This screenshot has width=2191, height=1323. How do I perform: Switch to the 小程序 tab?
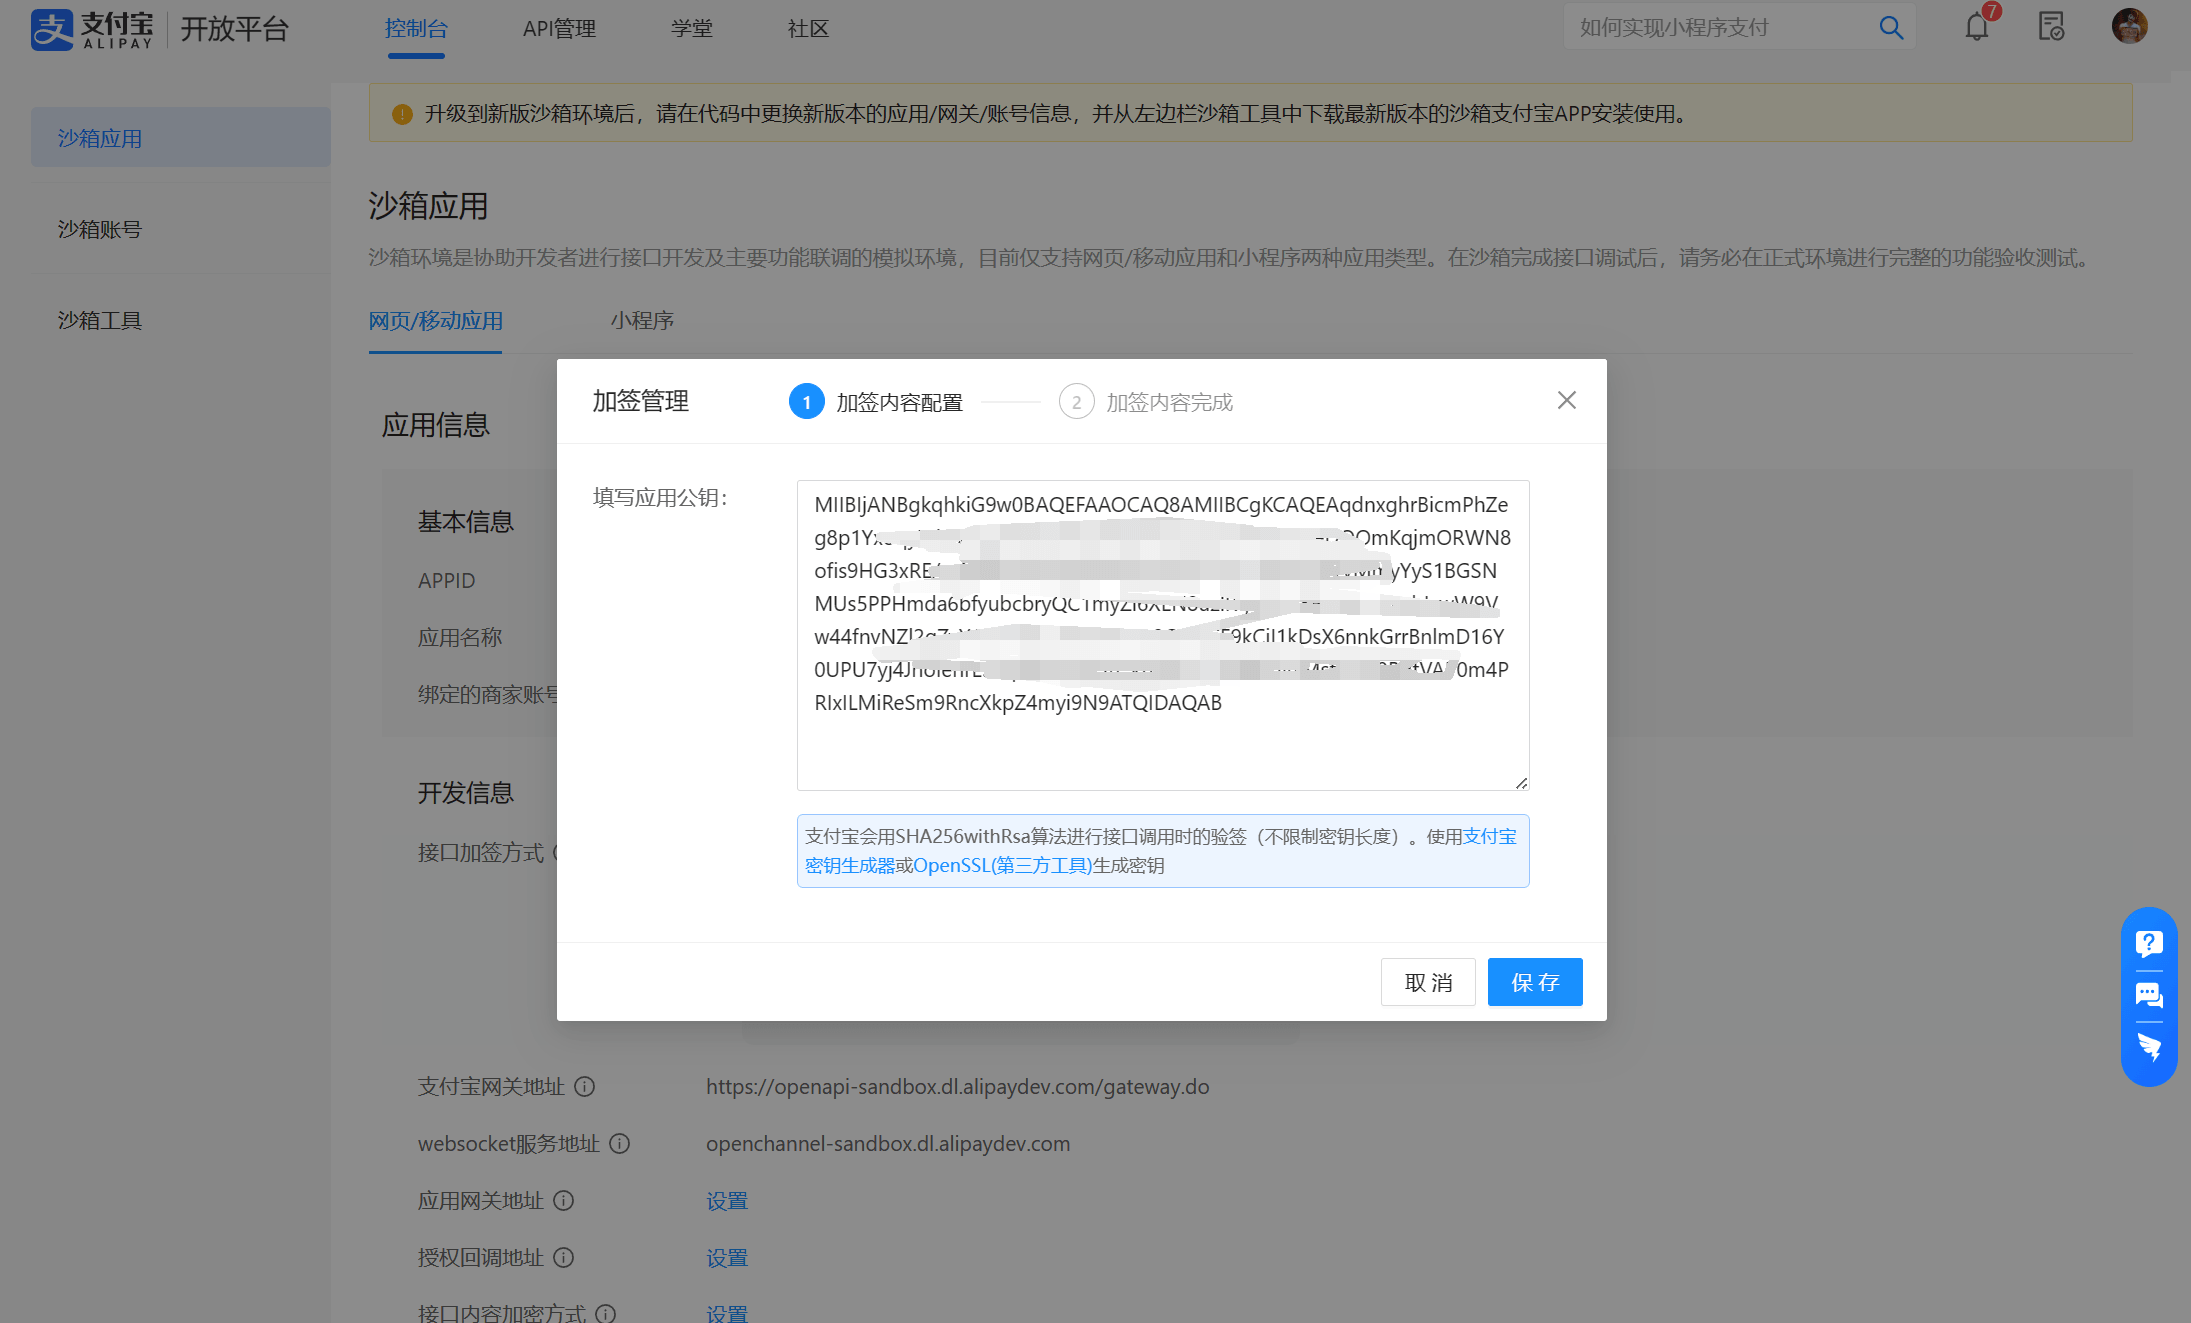642,321
